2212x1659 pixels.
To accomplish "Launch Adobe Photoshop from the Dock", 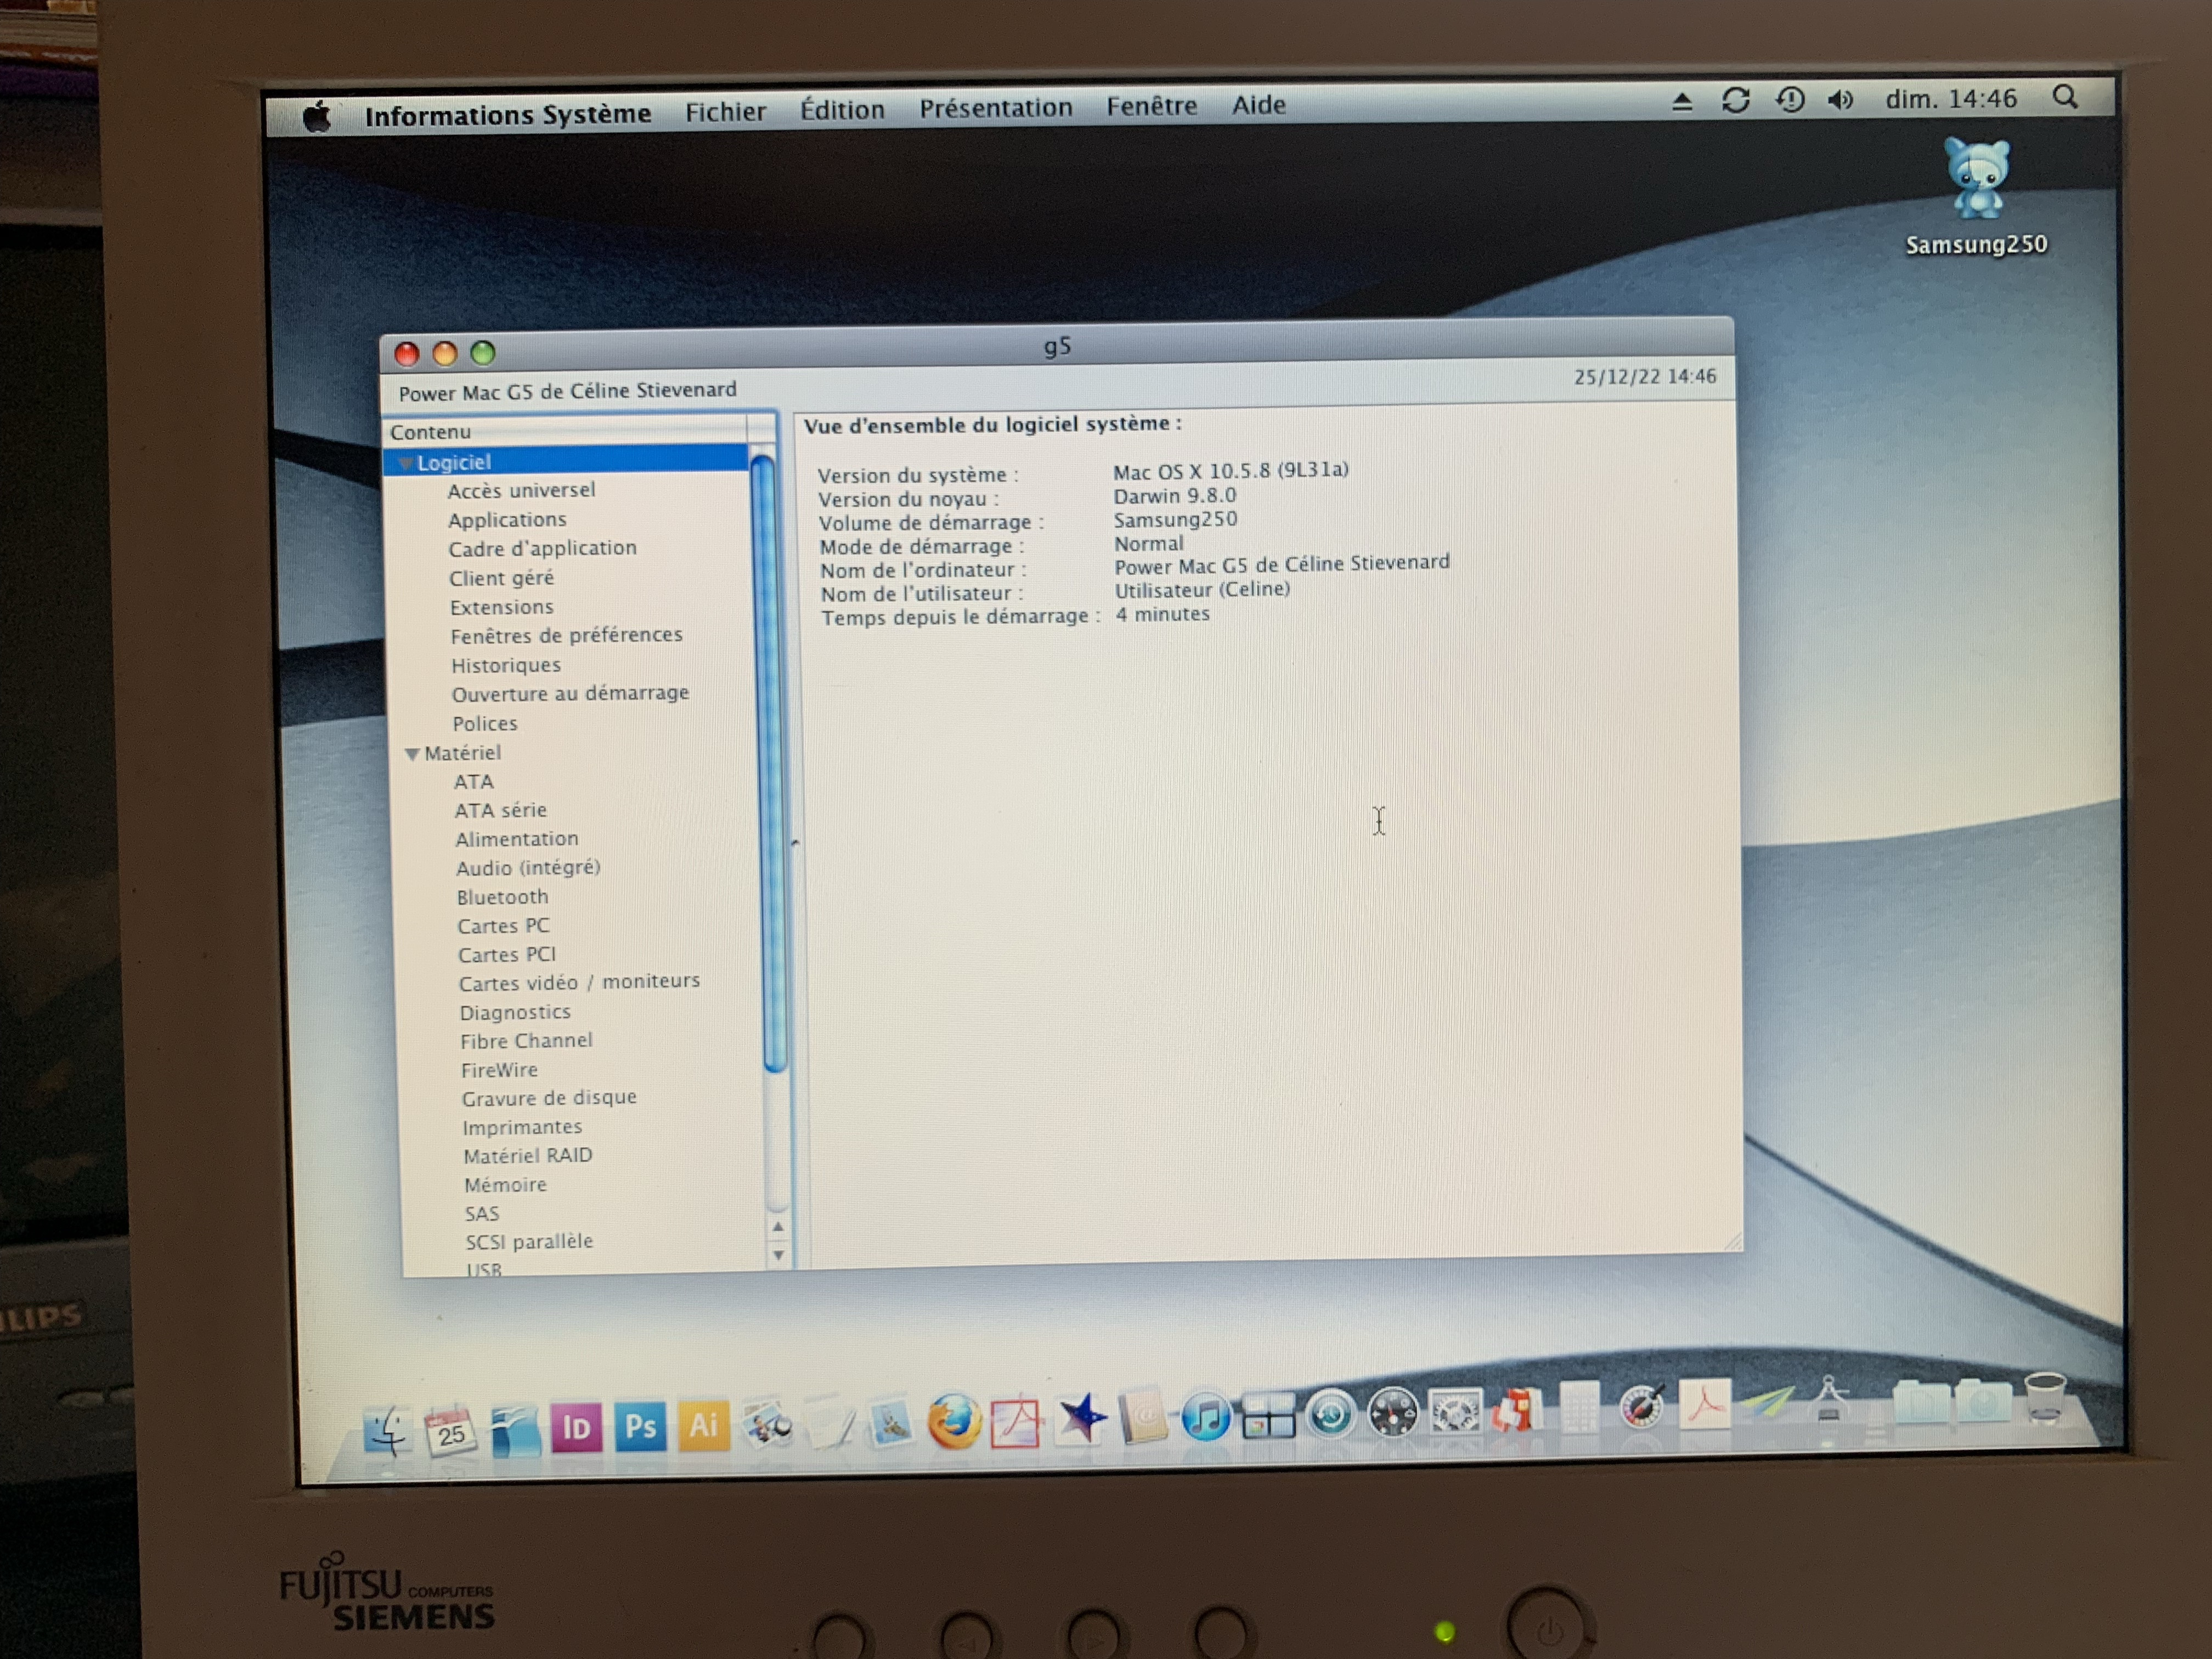I will click(640, 1426).
